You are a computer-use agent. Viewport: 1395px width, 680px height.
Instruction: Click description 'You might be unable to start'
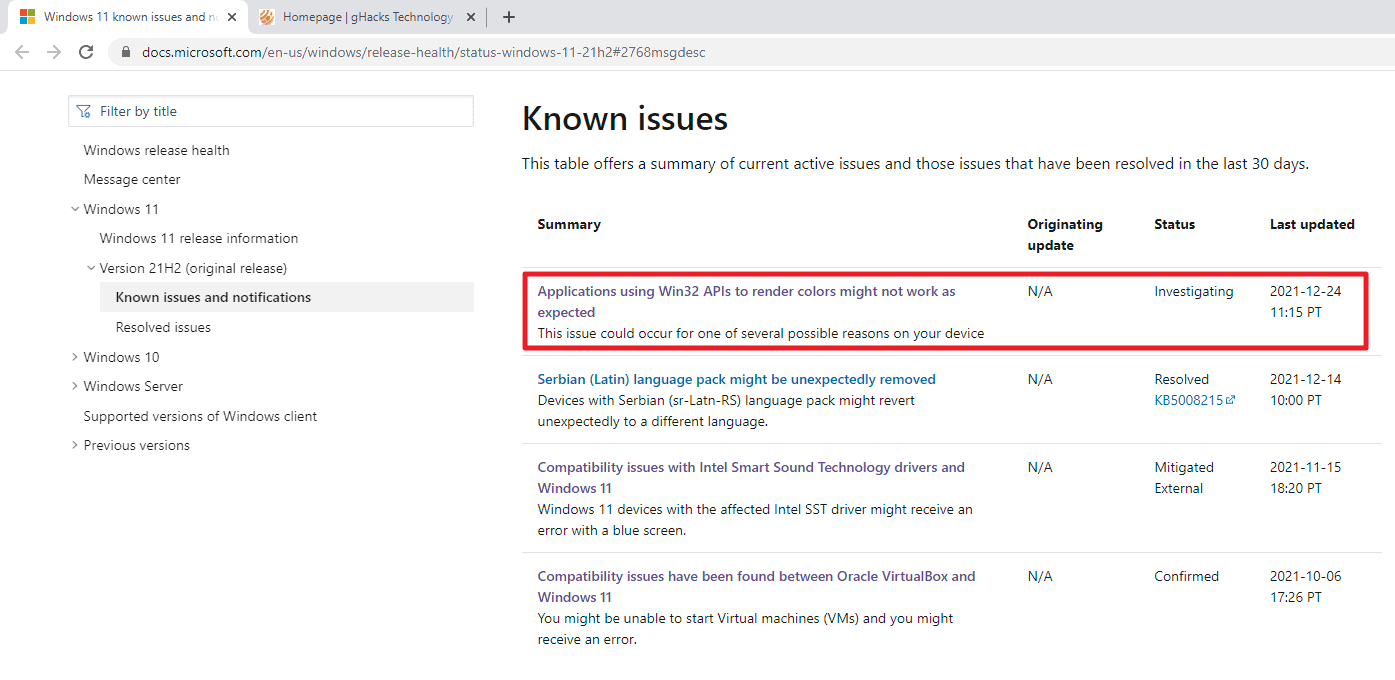click(x=745, y=629)
